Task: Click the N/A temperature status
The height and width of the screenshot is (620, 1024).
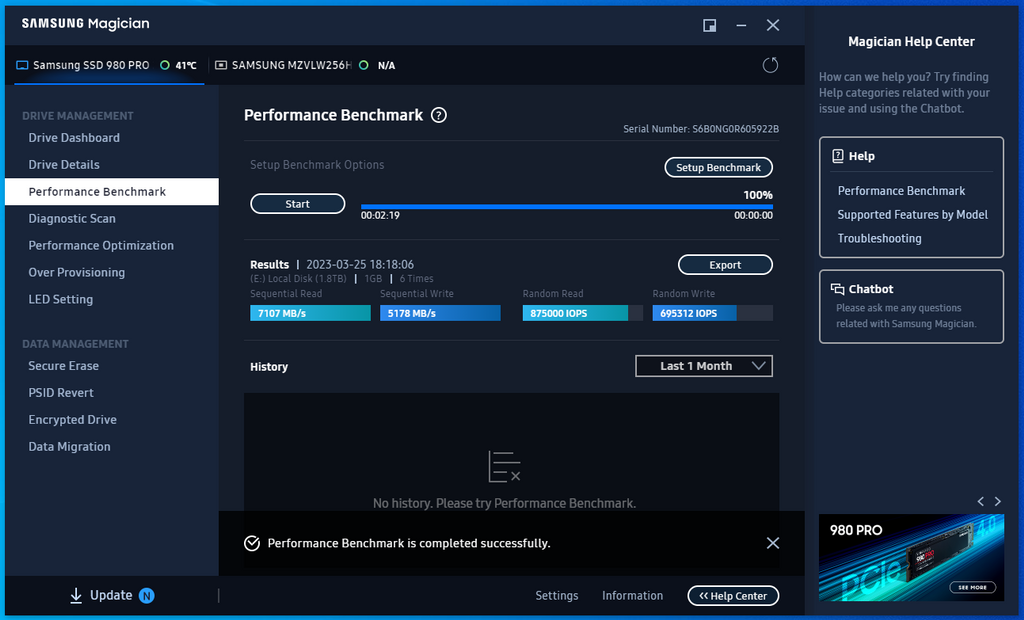Action: pyautogui.click(x=386, y=65)
